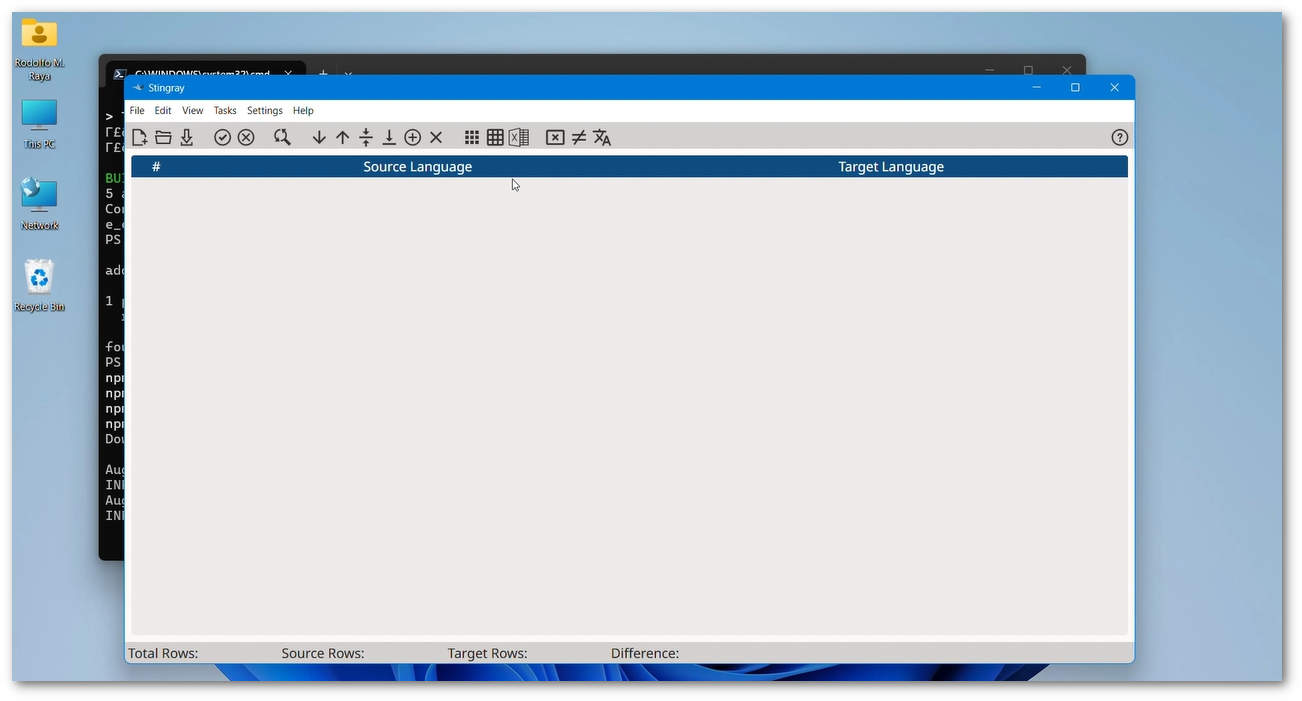Click the not-equal sign toolbar icon

(578, 138)
